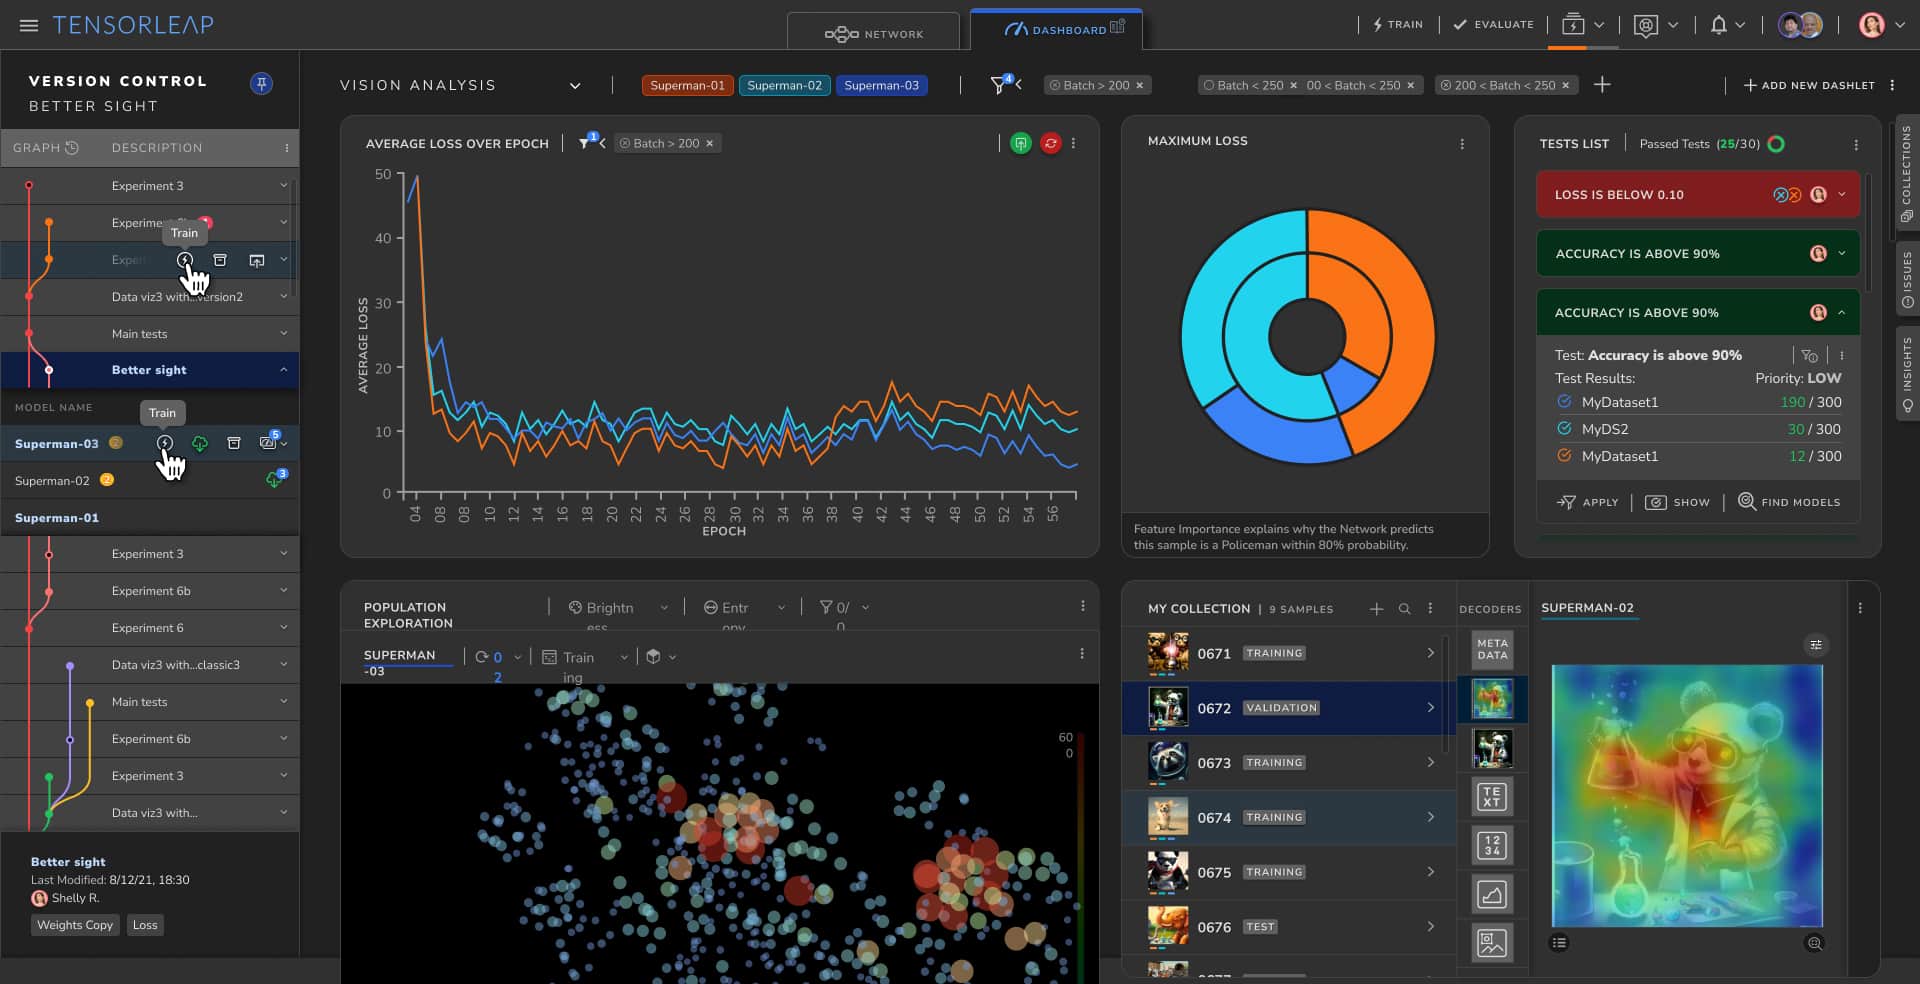Select the heatmap decoder thumbnail

[x=1492, y=700]
